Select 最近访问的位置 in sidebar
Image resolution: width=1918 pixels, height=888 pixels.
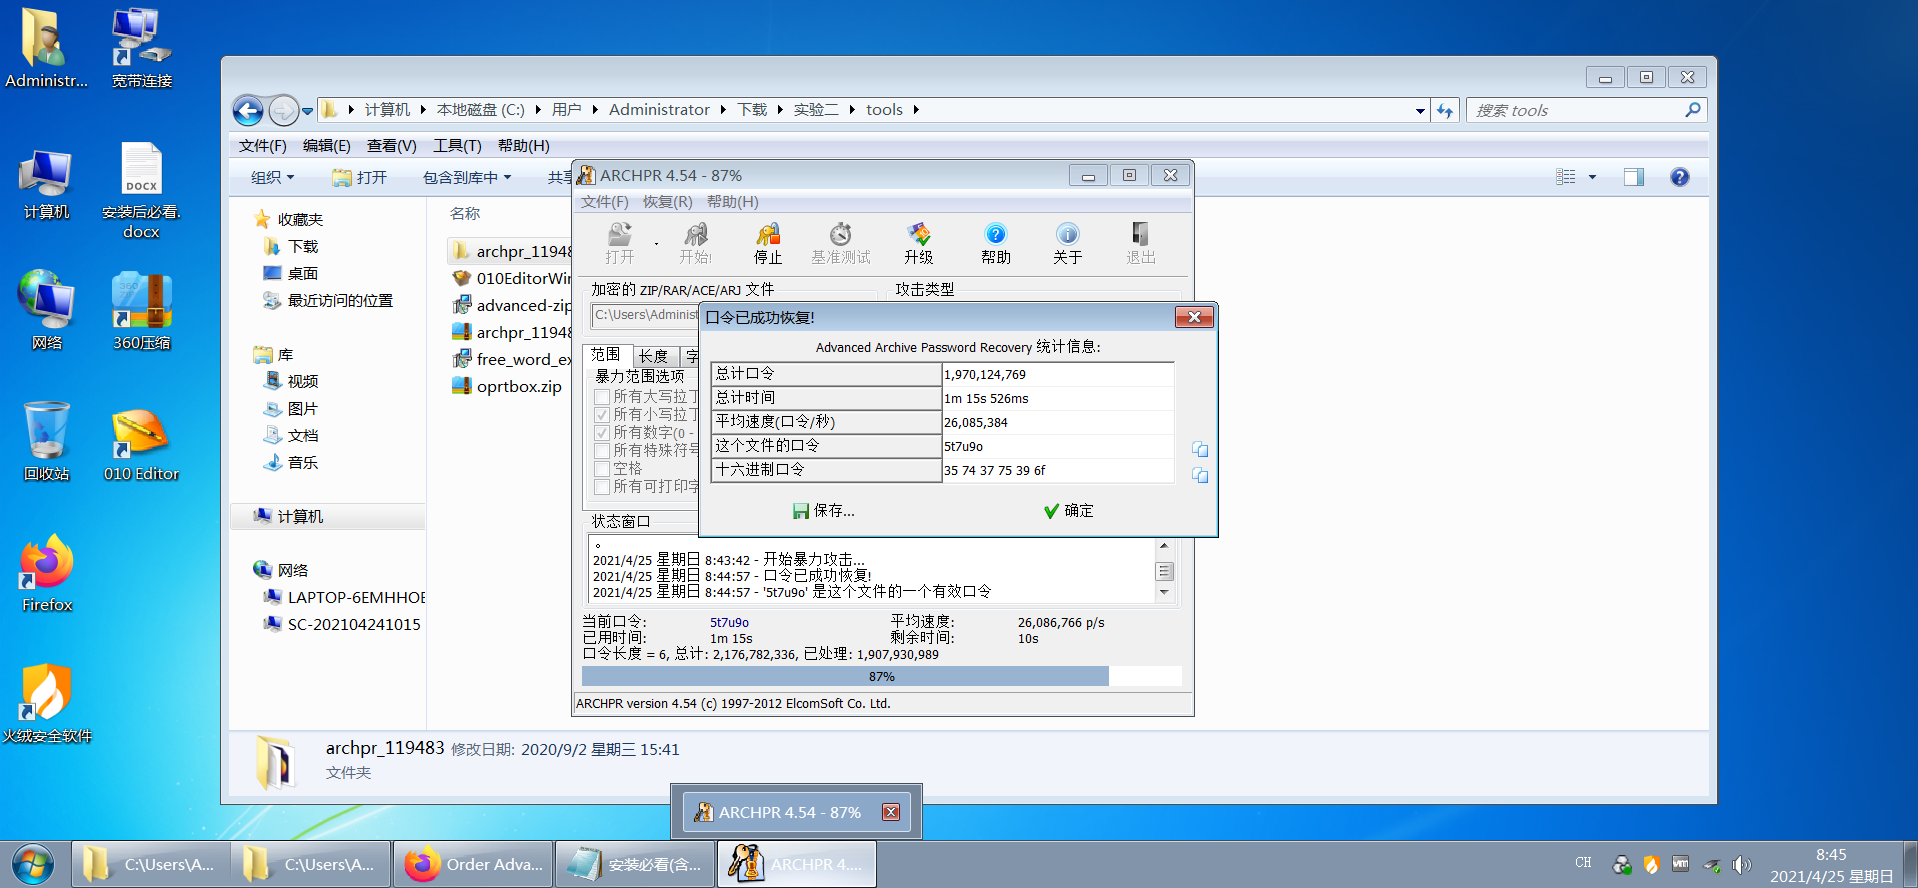coord(328,300)
